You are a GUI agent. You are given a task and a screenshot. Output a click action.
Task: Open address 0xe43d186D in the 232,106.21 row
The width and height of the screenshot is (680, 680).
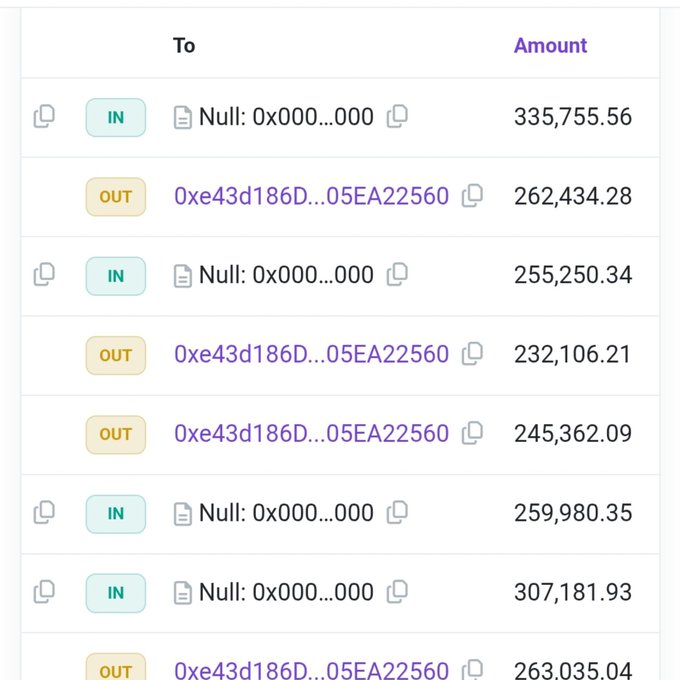[311, 354]
